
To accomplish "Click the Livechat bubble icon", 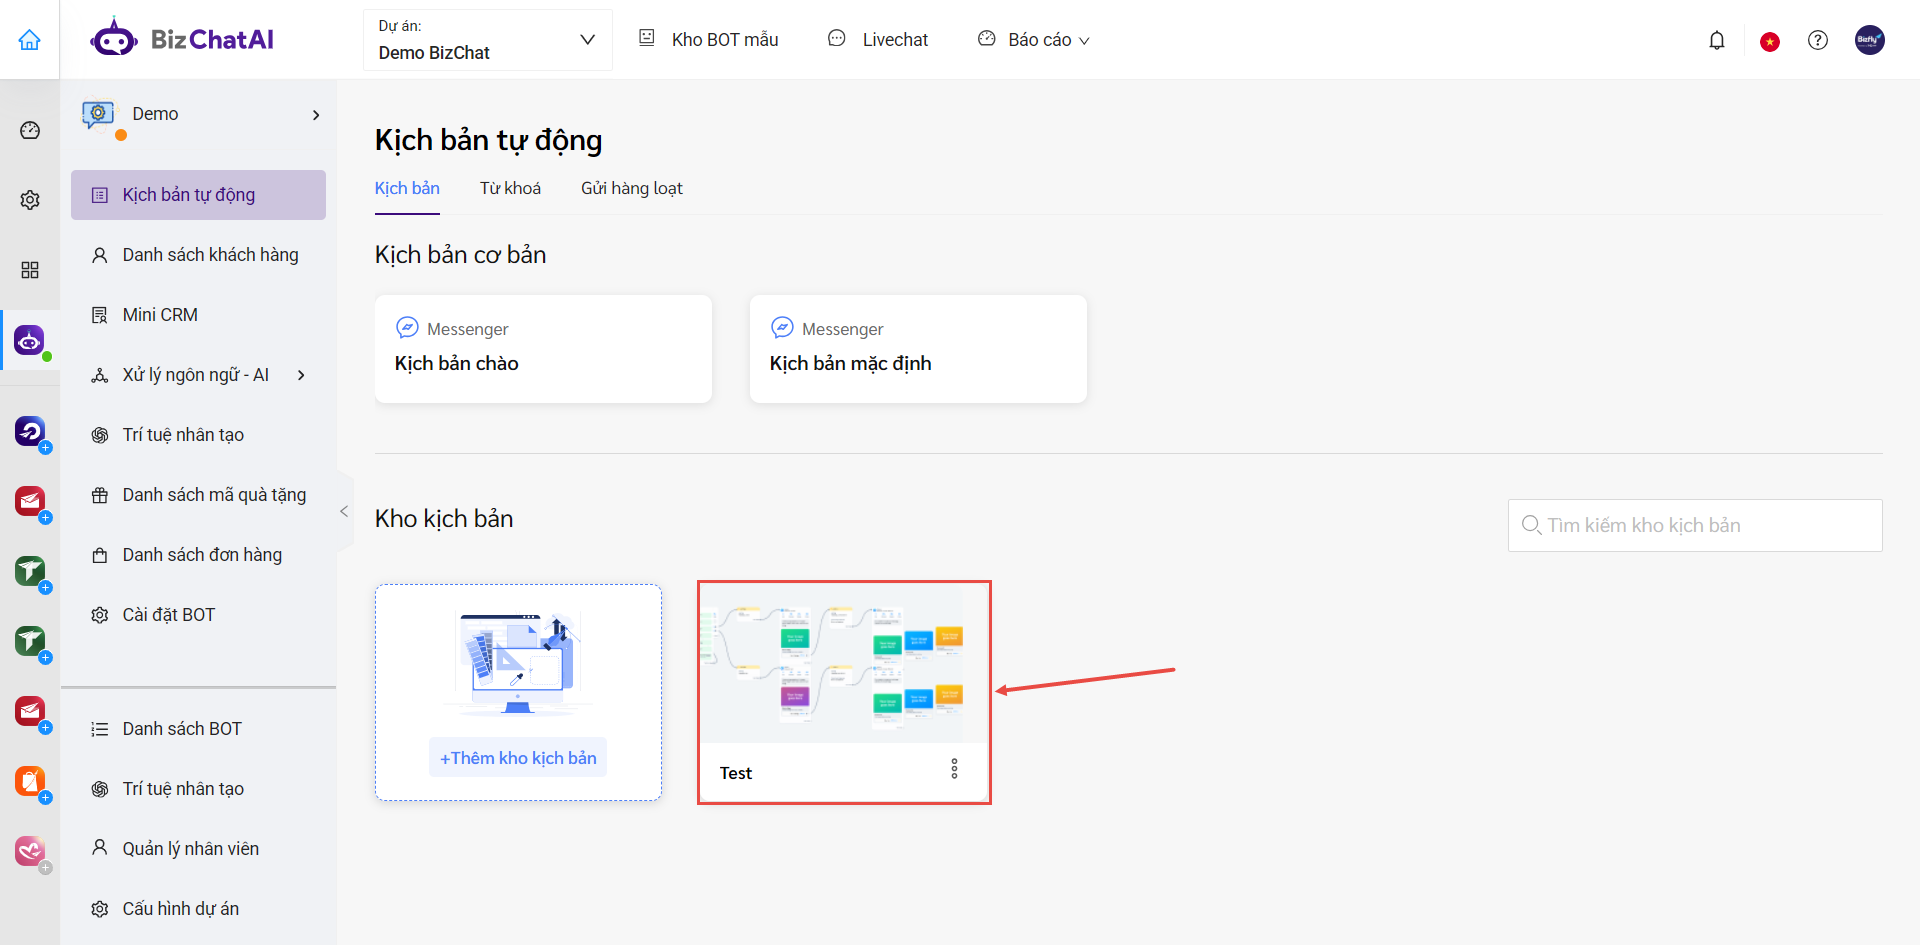I will click(837, 38).
